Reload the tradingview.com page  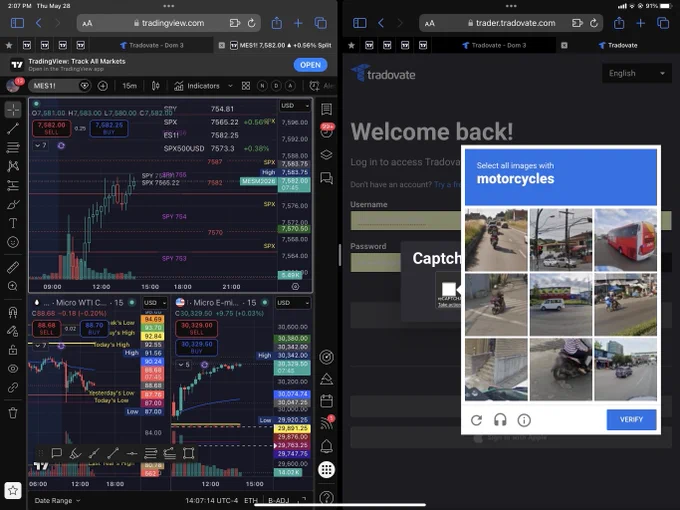click(252, 23)
